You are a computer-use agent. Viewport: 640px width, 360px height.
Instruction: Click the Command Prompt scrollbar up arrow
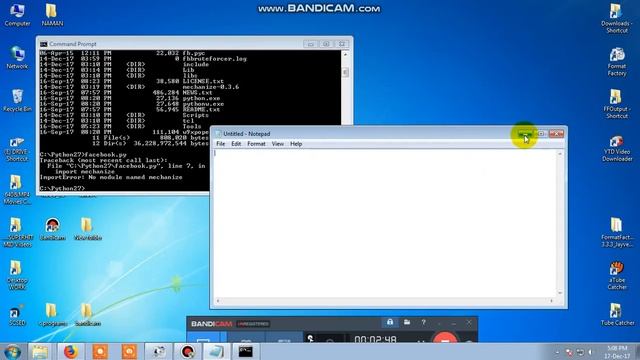coord(345,54)
